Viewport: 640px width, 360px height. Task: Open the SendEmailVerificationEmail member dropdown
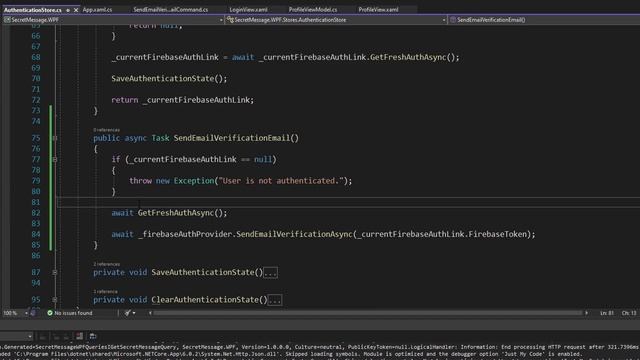point(544,20)
